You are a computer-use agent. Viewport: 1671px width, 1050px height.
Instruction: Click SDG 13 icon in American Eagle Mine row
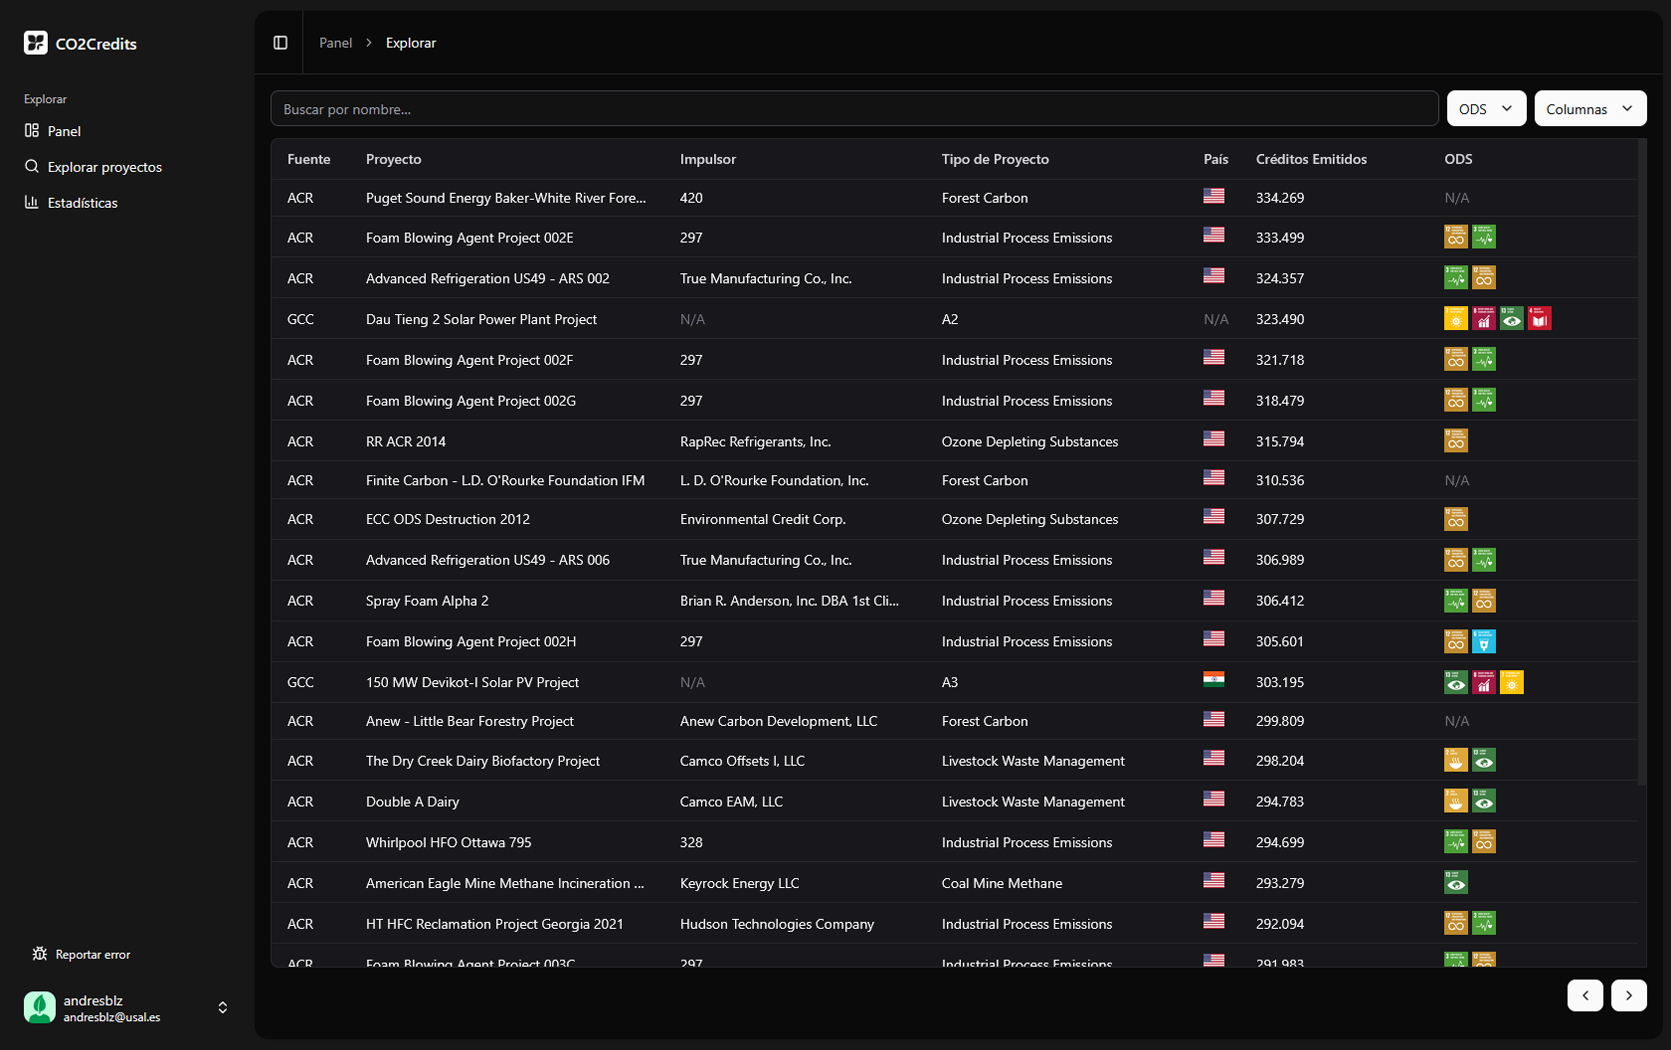coord(1456,883)
